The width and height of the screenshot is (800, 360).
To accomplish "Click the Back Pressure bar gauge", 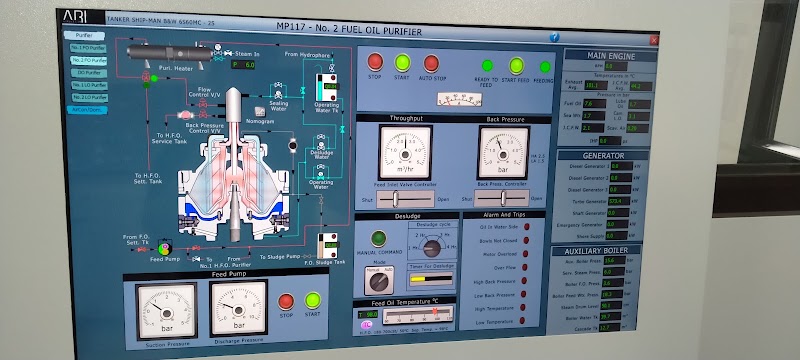I will [x=503, y=152].
